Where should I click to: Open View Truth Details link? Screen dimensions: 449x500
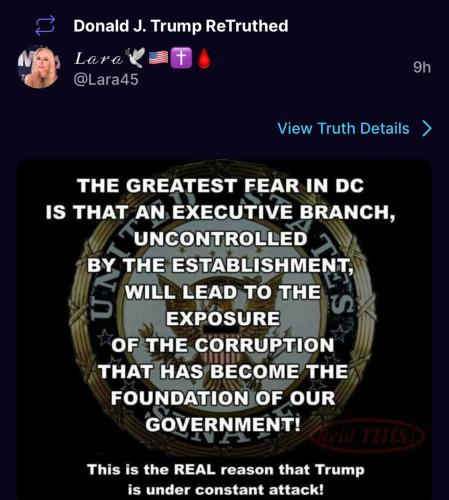point(343,129)
